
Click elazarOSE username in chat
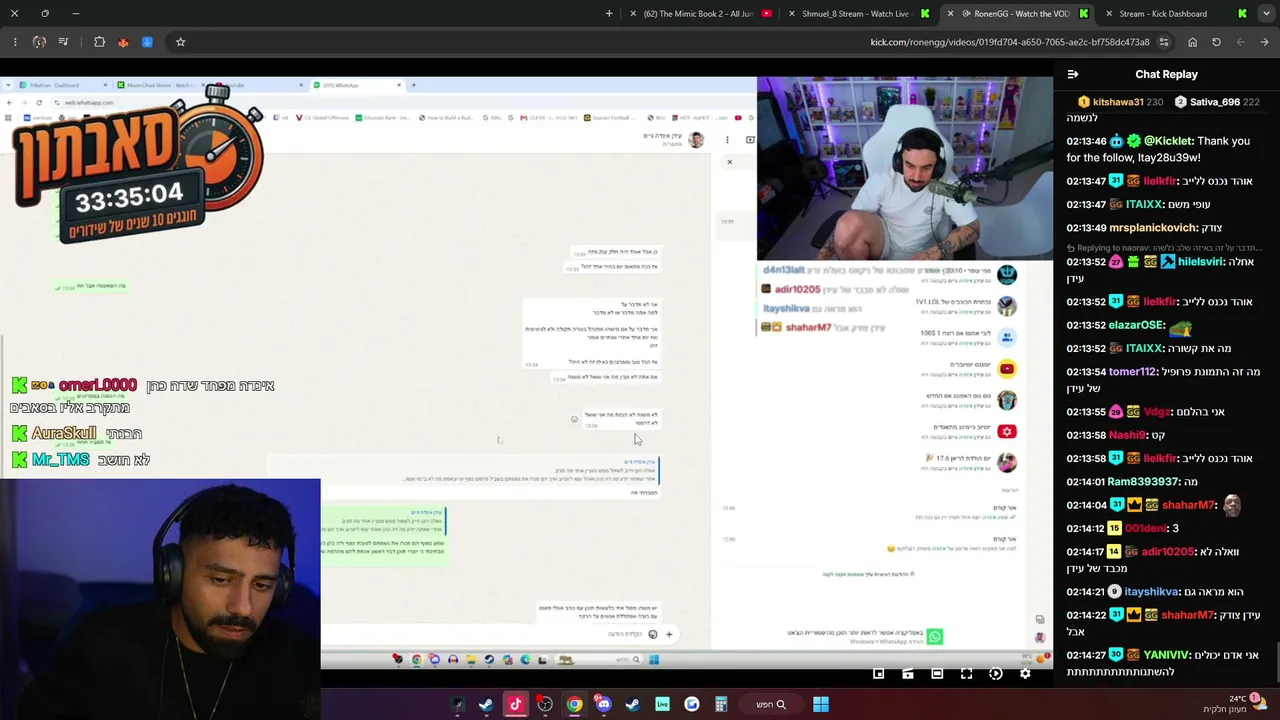pos(1136,325)
